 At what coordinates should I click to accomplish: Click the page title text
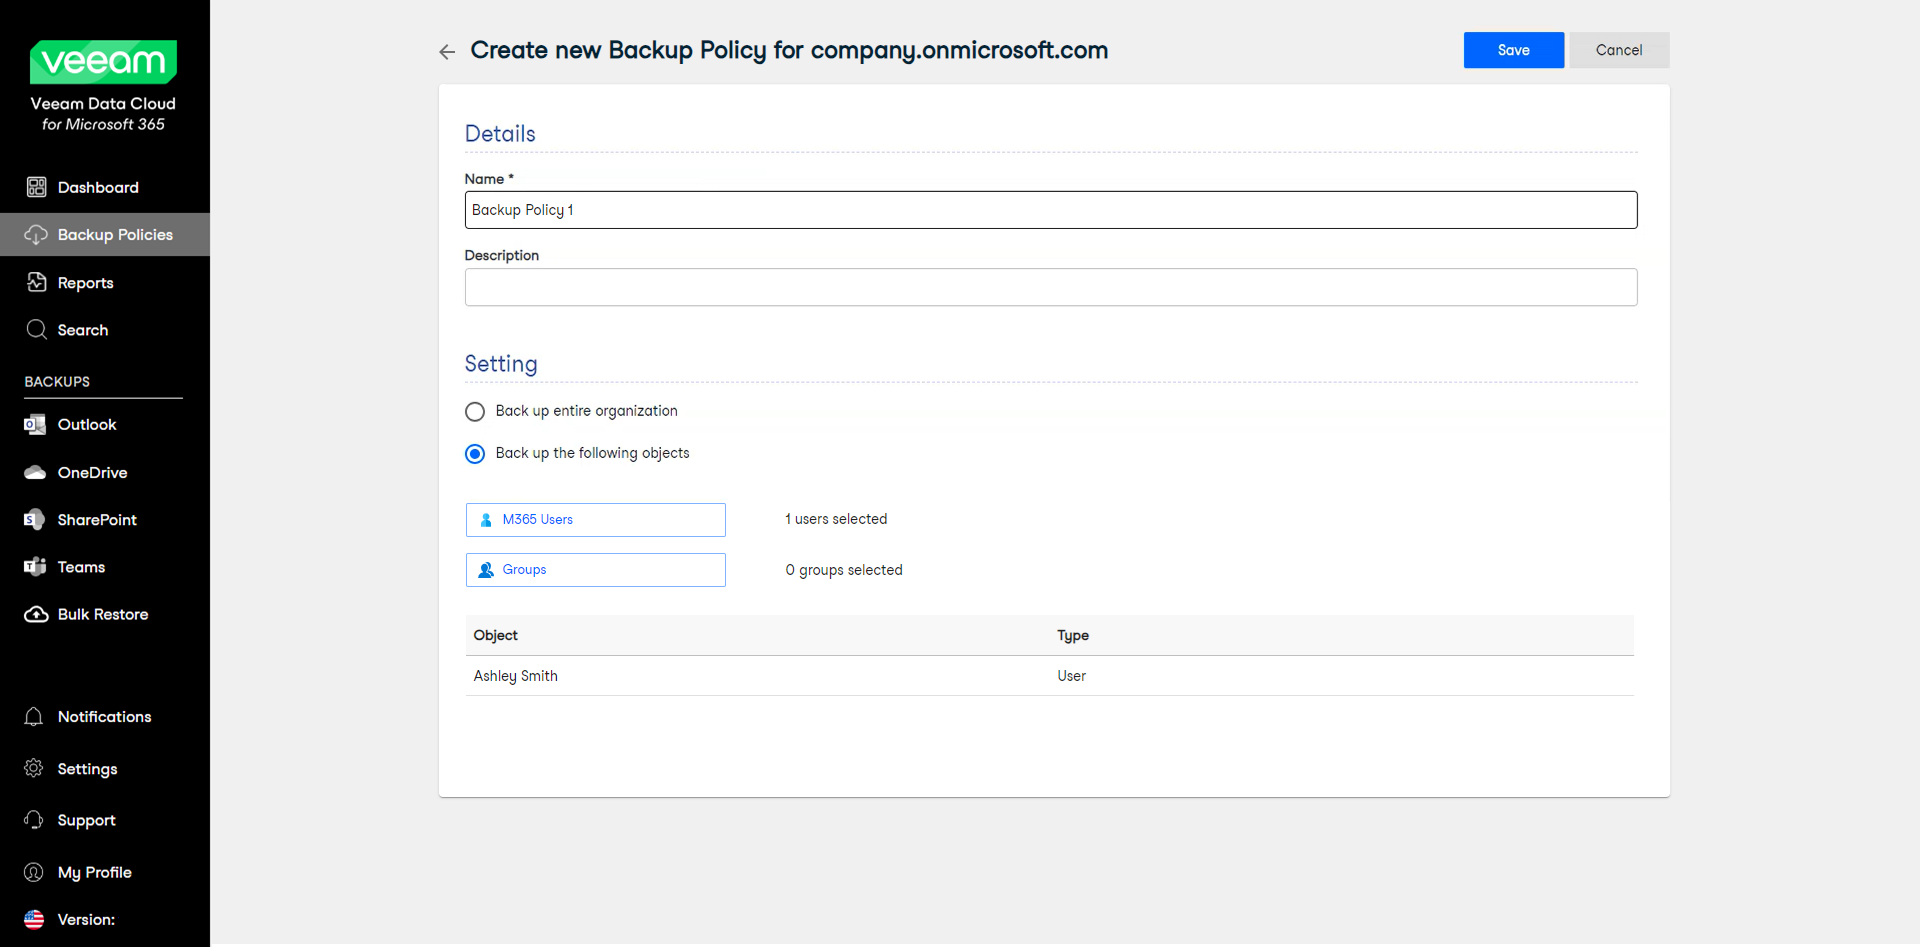pyautogui.click(x=789, y=51)
